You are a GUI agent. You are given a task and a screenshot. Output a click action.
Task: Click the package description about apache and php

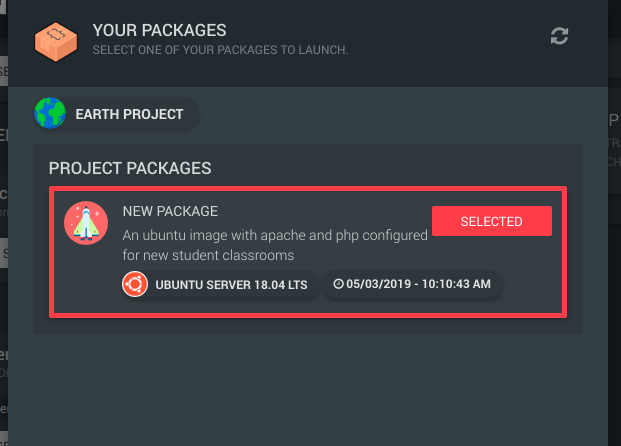pyautogui.click(x=275, y=245)
